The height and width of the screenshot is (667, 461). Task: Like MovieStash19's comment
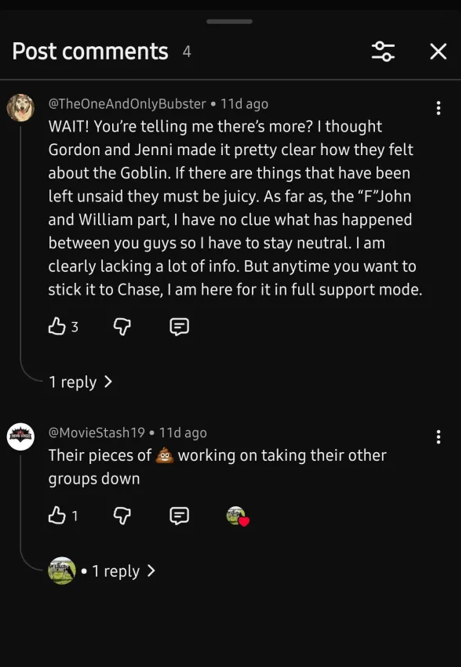point(57,516)
